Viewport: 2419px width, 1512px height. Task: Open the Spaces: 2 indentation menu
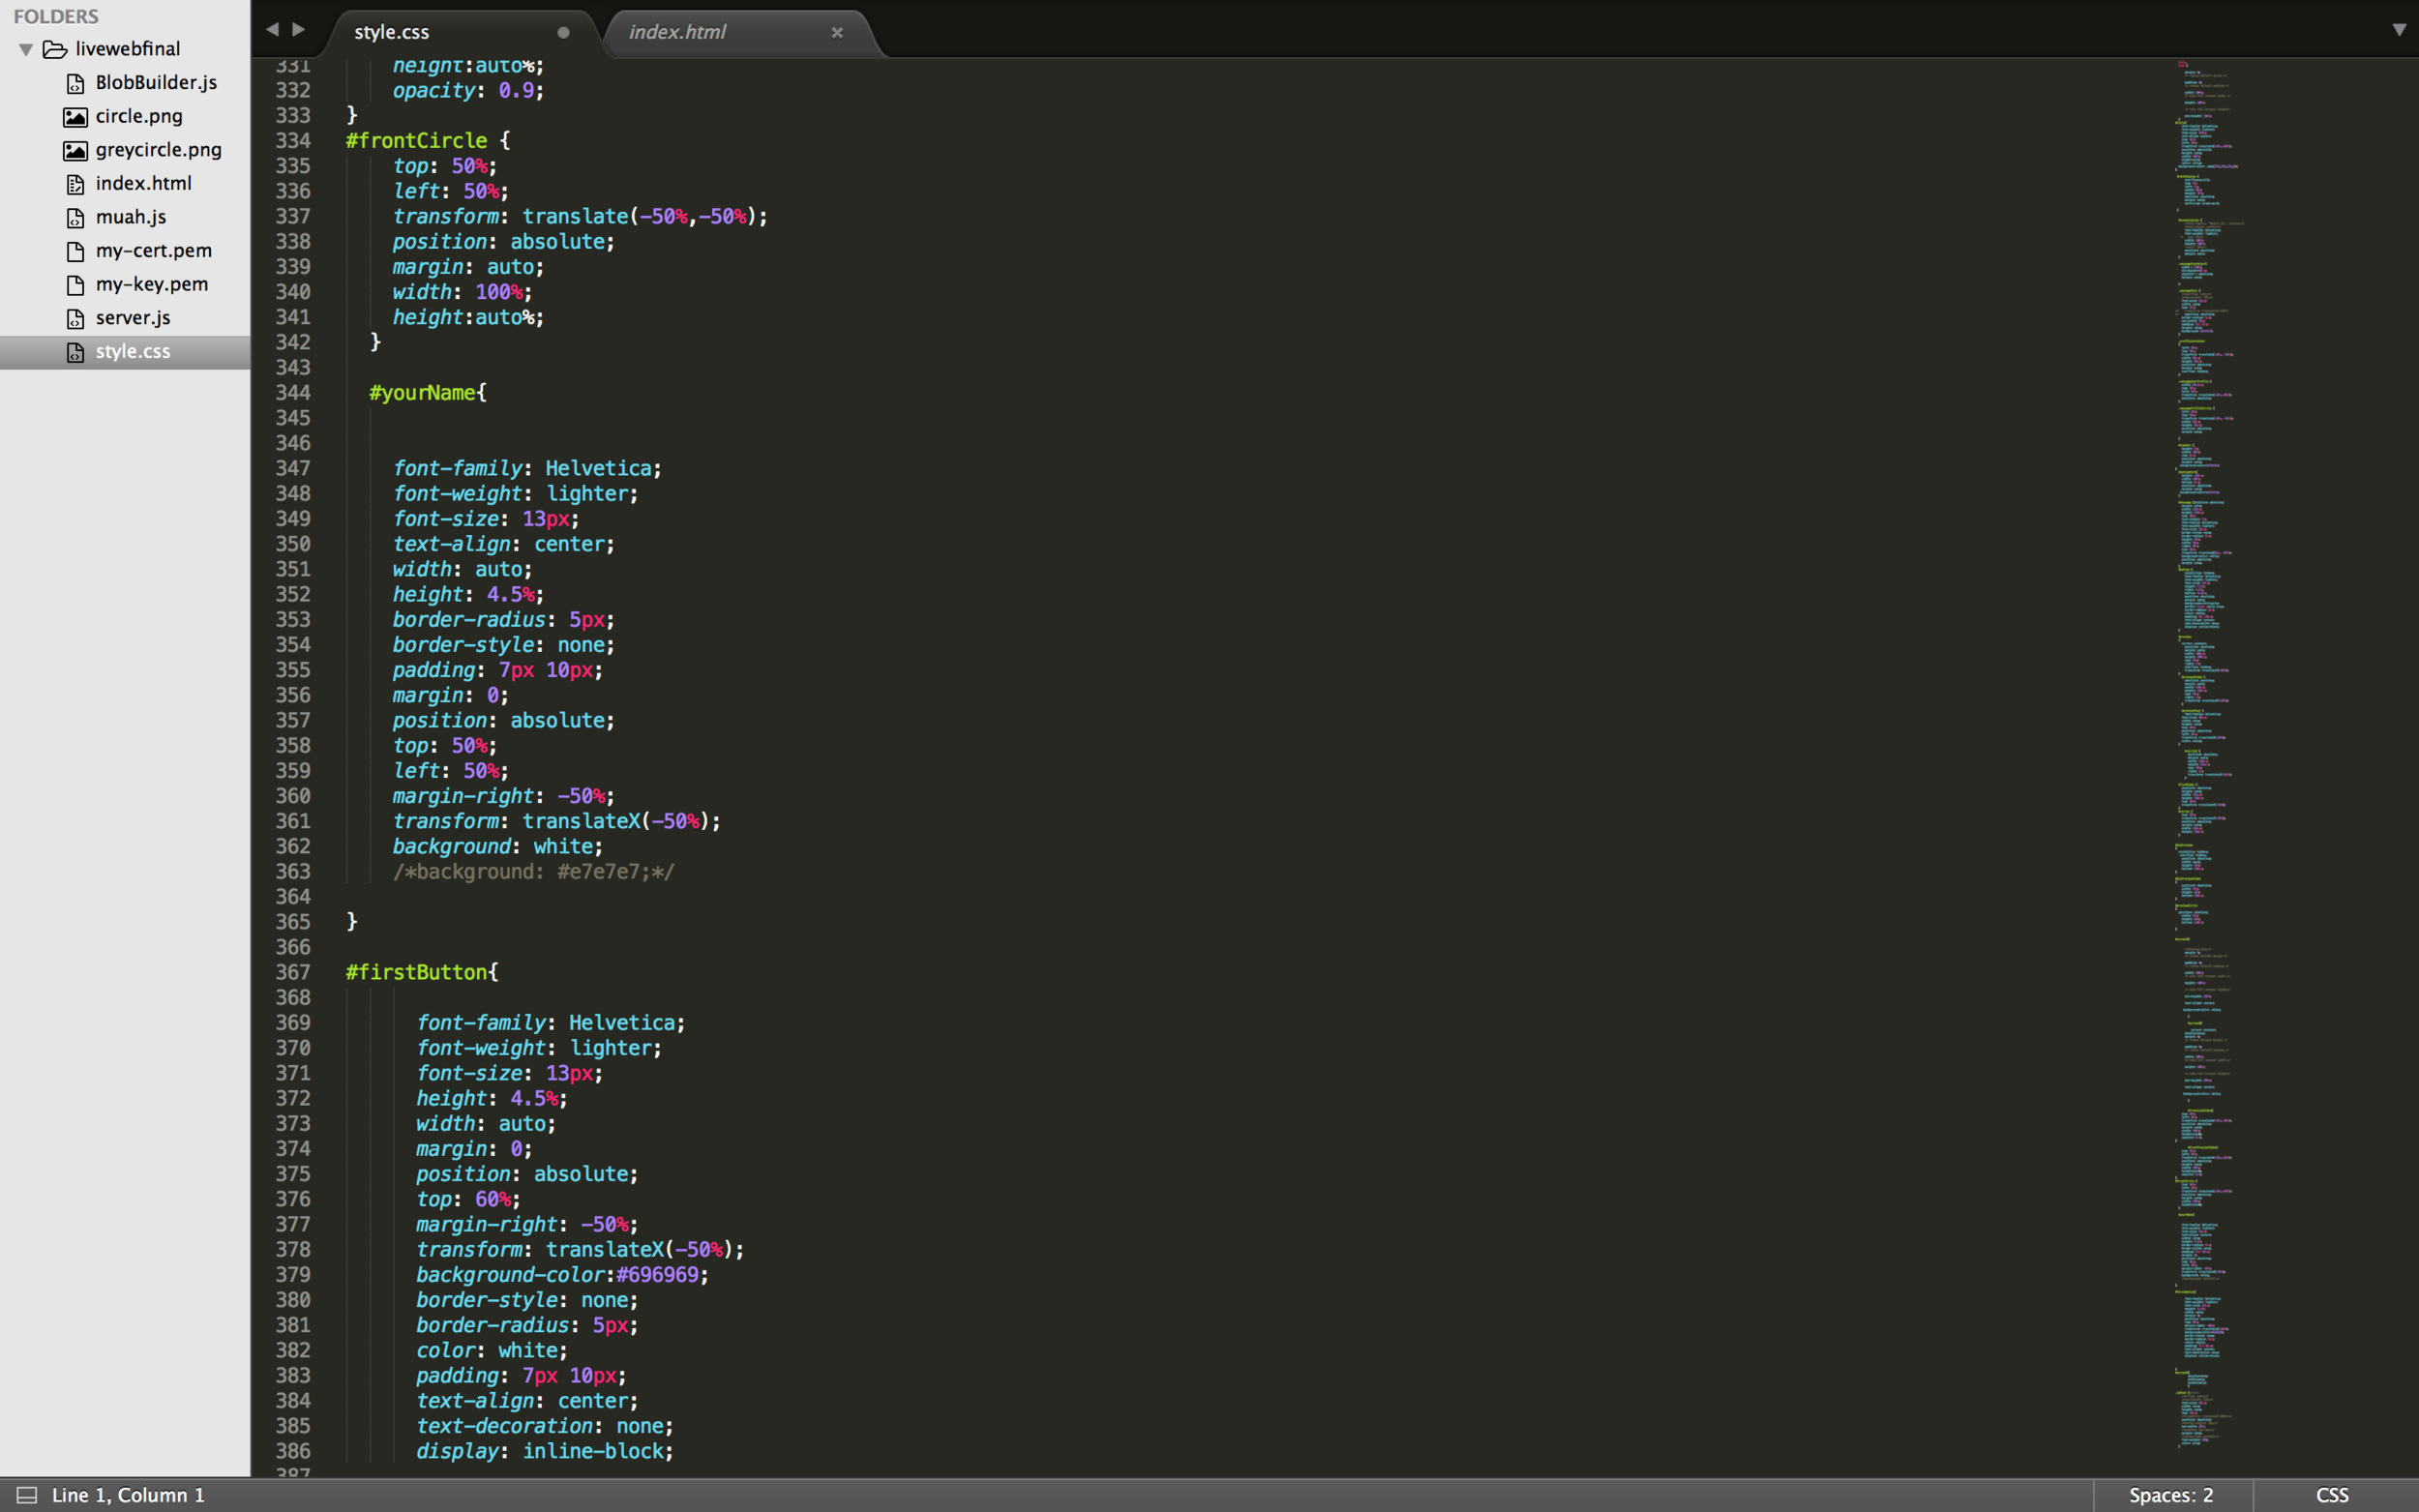pos(2170,1495)
